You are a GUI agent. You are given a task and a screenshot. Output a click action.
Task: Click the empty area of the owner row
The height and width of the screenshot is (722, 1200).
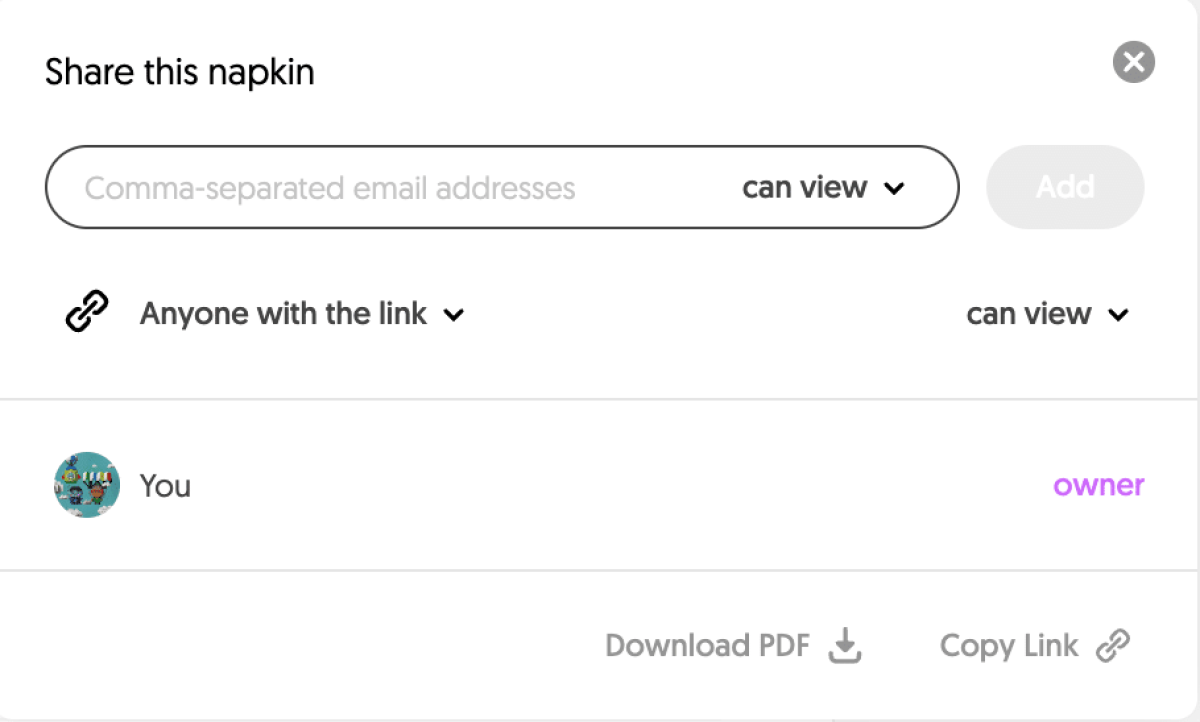600,486
